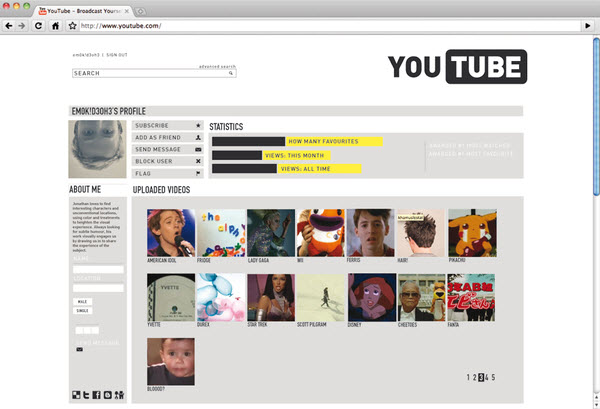Go to page 2 of uploaded videos

[474, 377]
